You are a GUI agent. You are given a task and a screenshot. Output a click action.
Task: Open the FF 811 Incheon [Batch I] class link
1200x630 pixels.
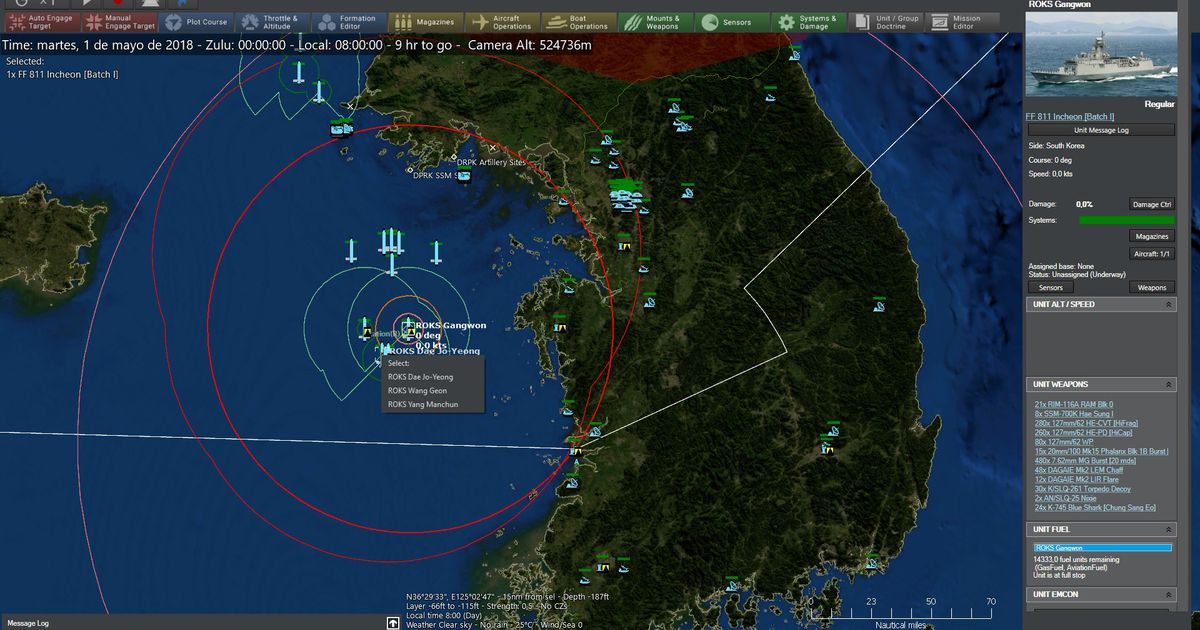tap(1070, 117)
